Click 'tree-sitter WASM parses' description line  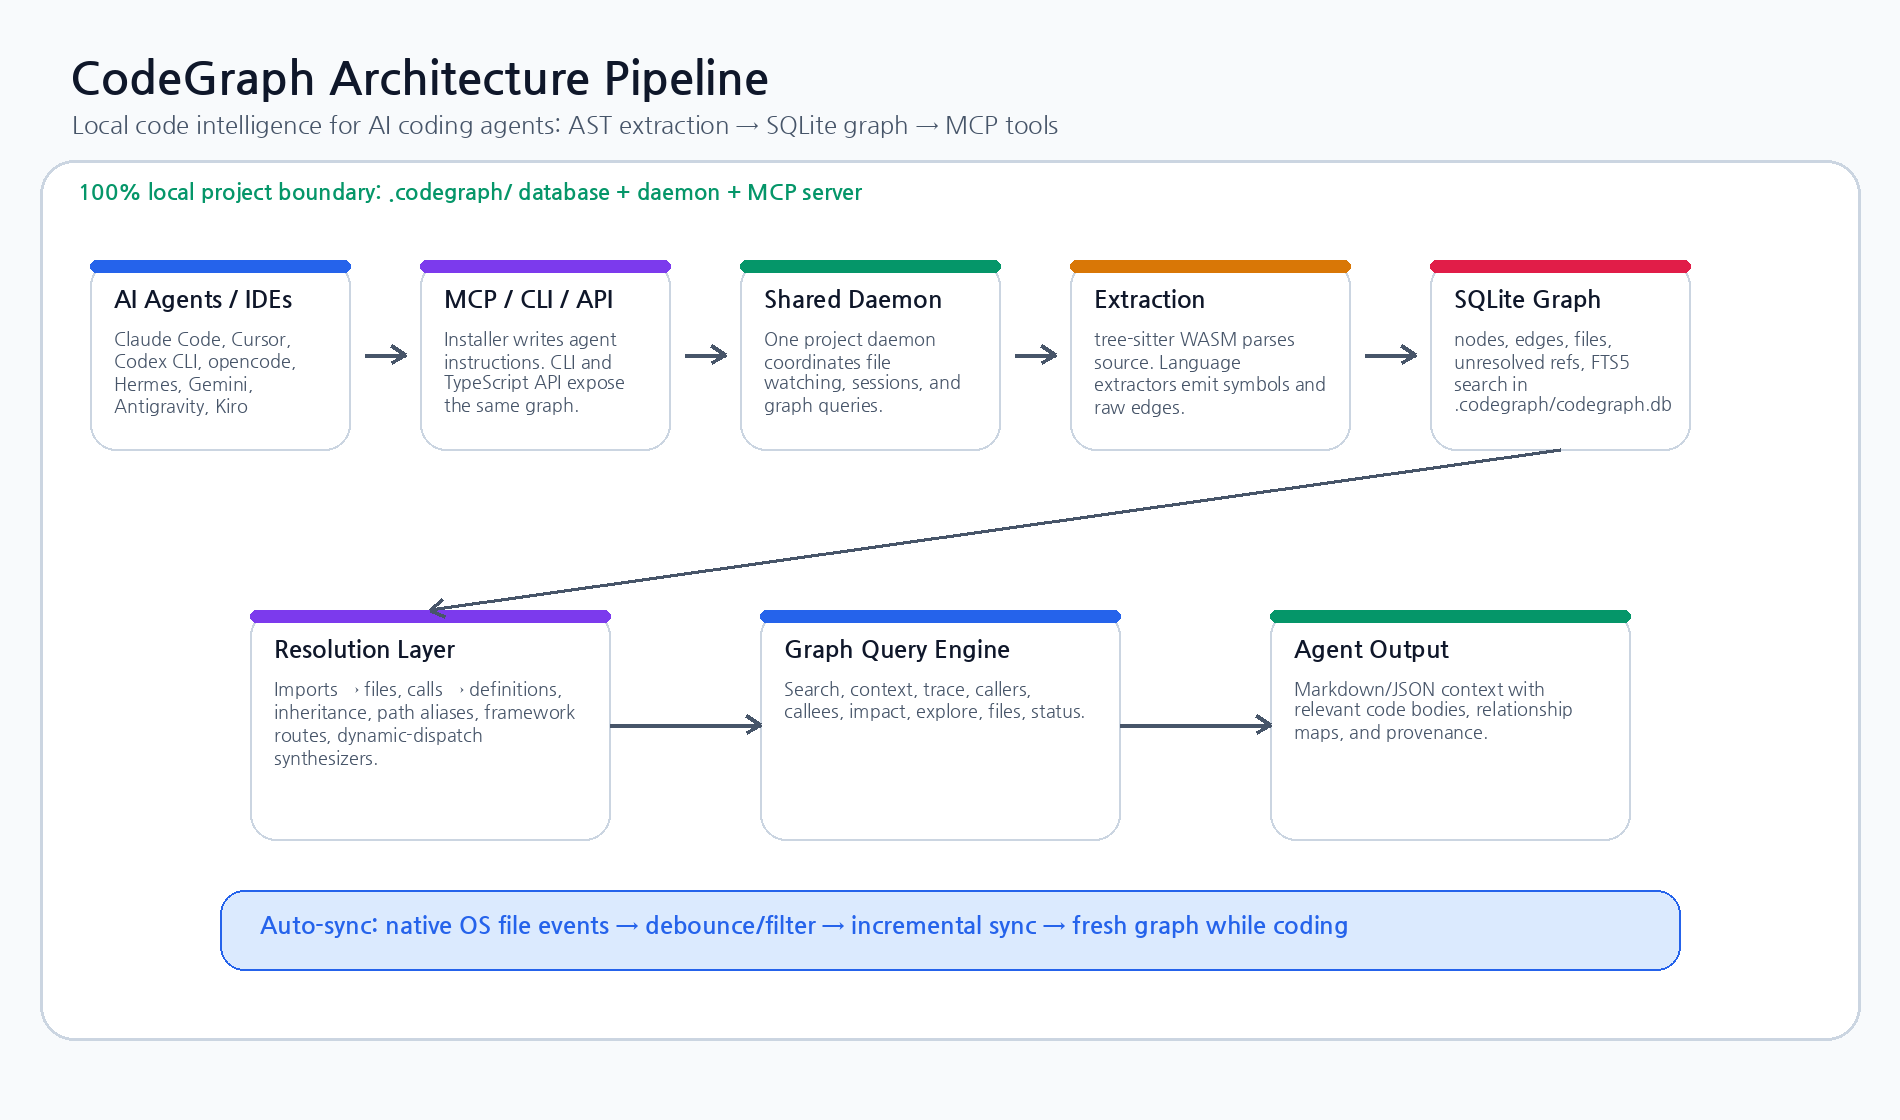[x=1194, y=340]
